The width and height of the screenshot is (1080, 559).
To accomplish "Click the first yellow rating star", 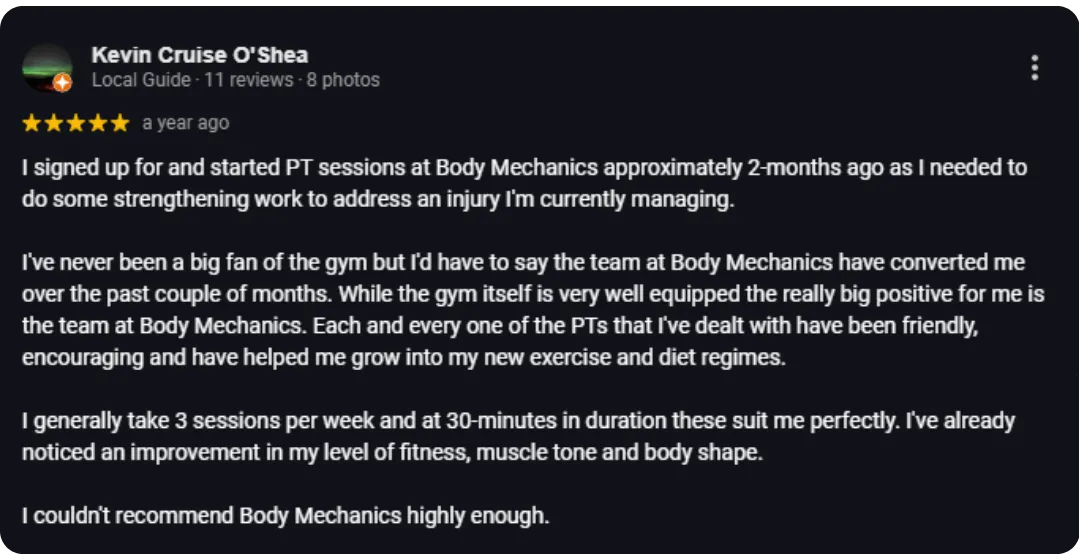I will pos(32,123).
